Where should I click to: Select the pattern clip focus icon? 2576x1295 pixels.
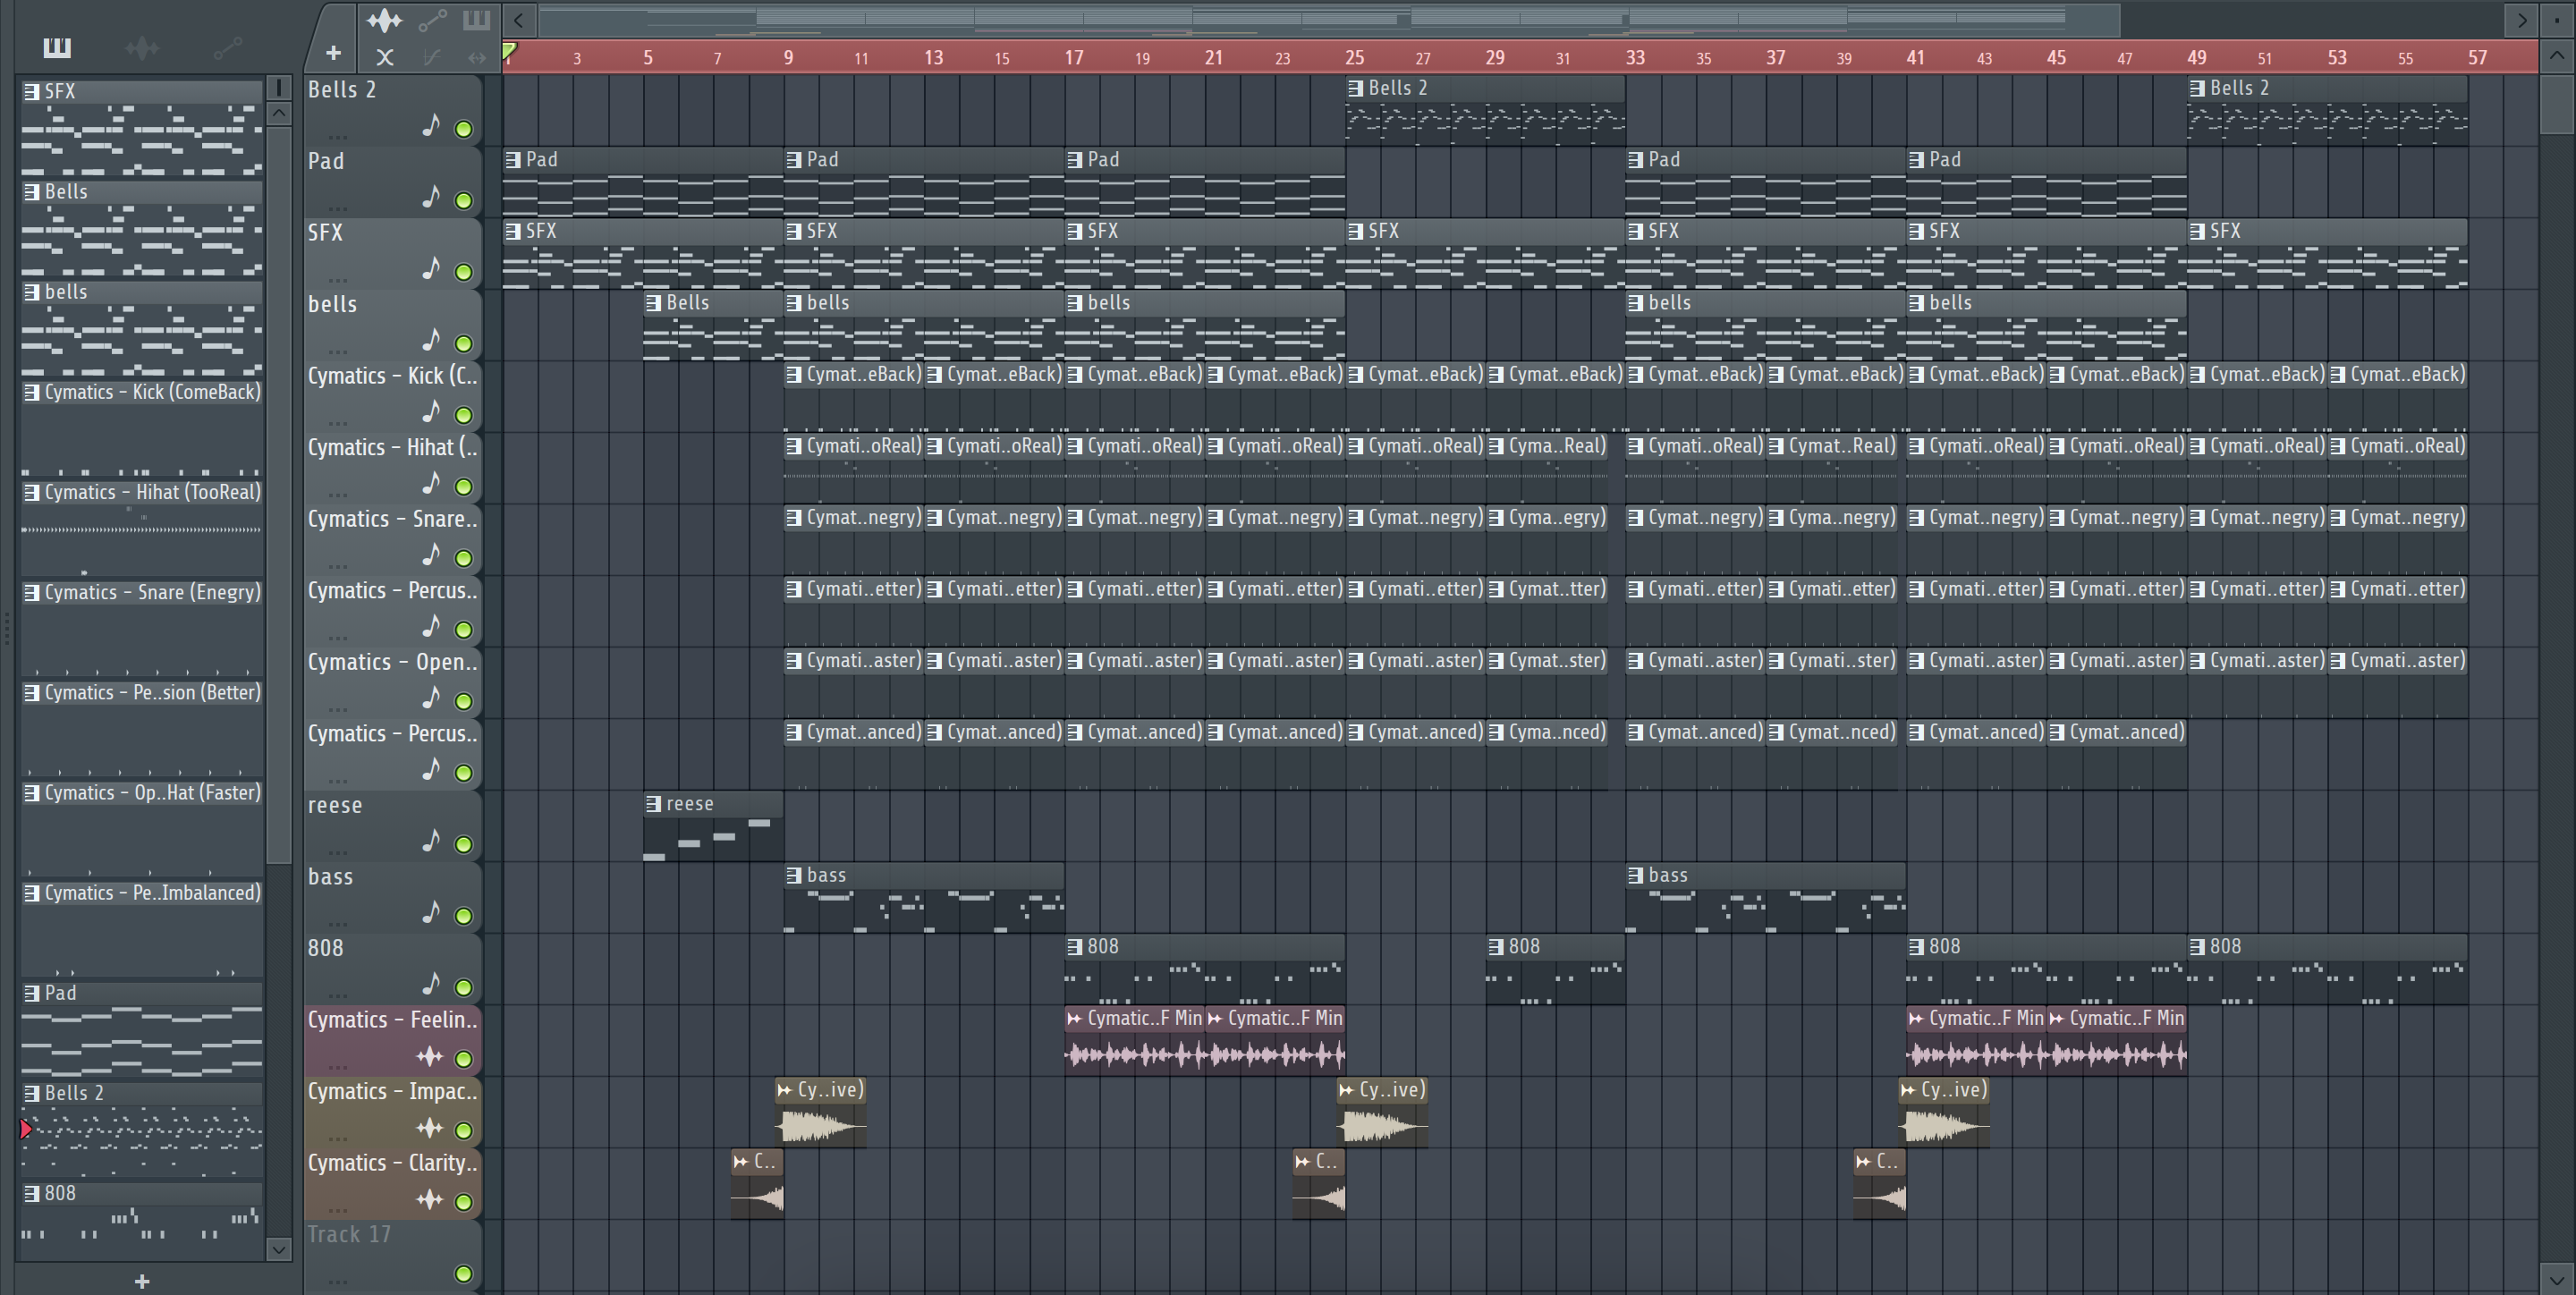(x=476, y=20)
